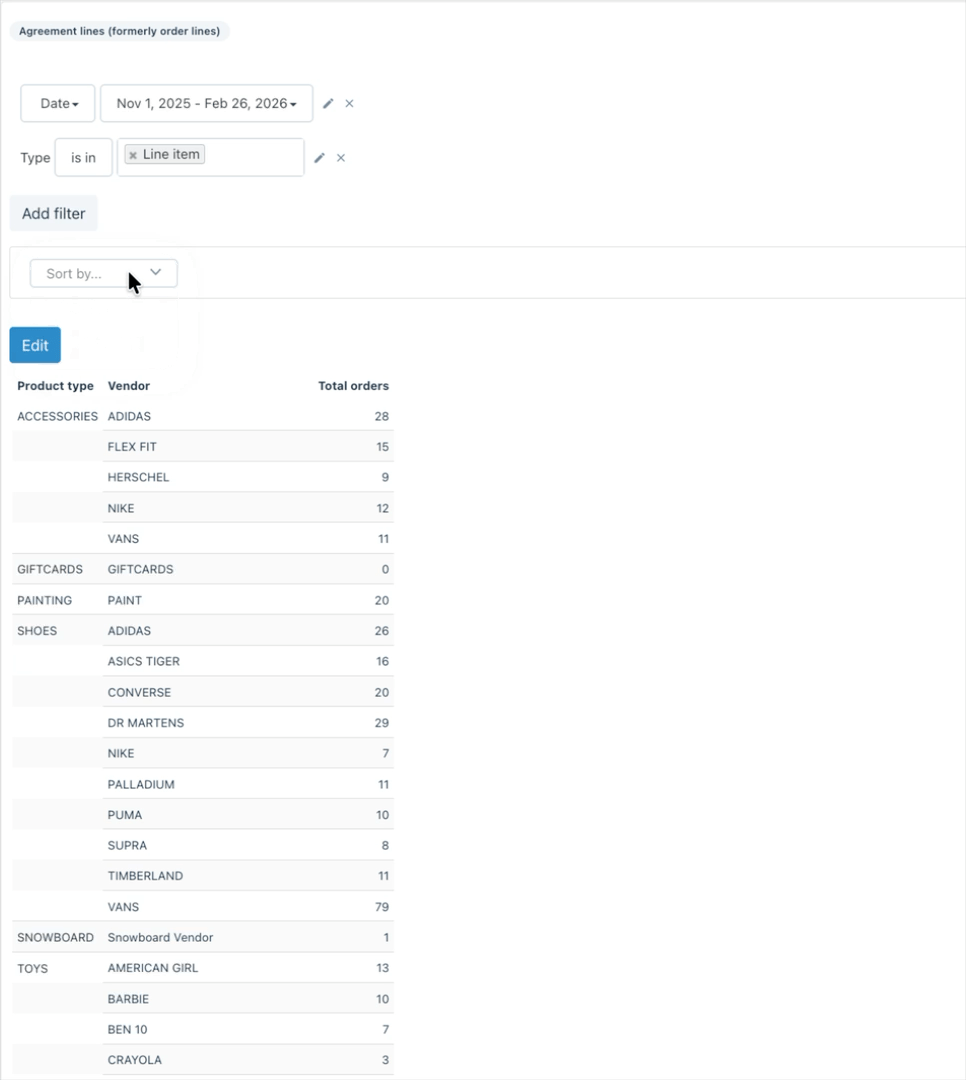Image resolution: width=966 pixels, height=1080 pixels.
Task: Select the HERSCHEL vendor row
Action: click(248, 477)
